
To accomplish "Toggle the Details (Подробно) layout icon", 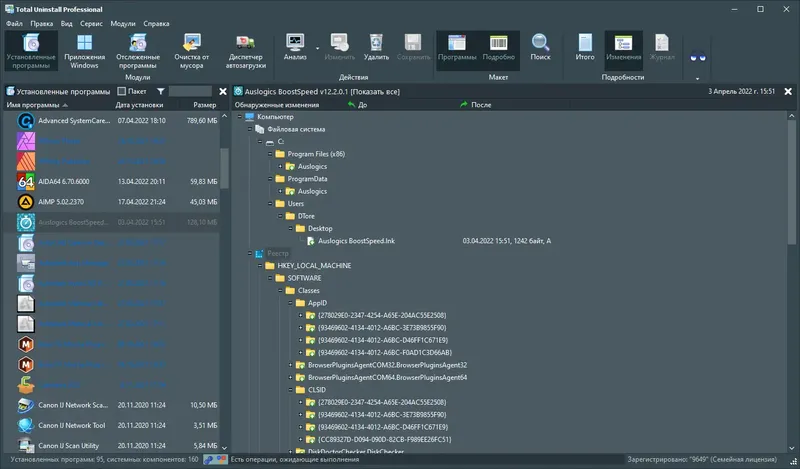I will coord(498,43).
